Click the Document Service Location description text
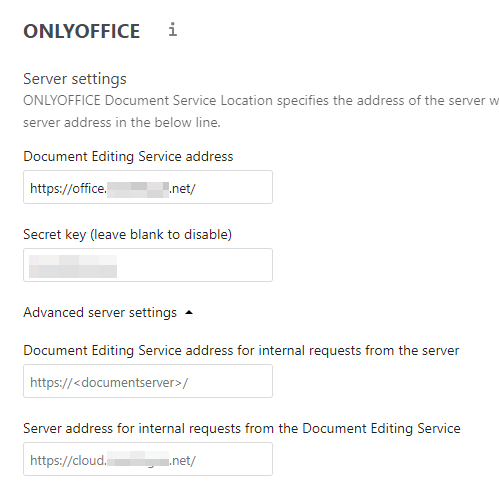This screenshot has width=499, height=499. pos(261,101)
